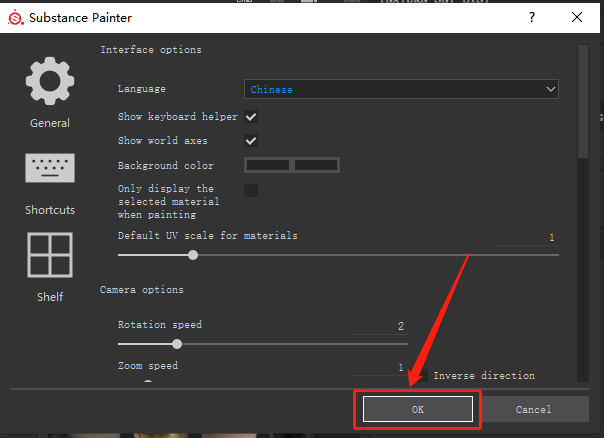Click the Cancel button
The width and height of the screenshot is (604, 438).
[x=534, y=409]
